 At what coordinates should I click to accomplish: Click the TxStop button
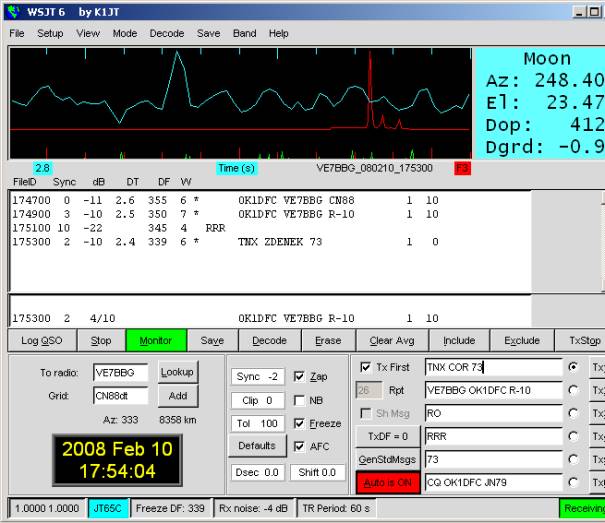pos(580,340)
